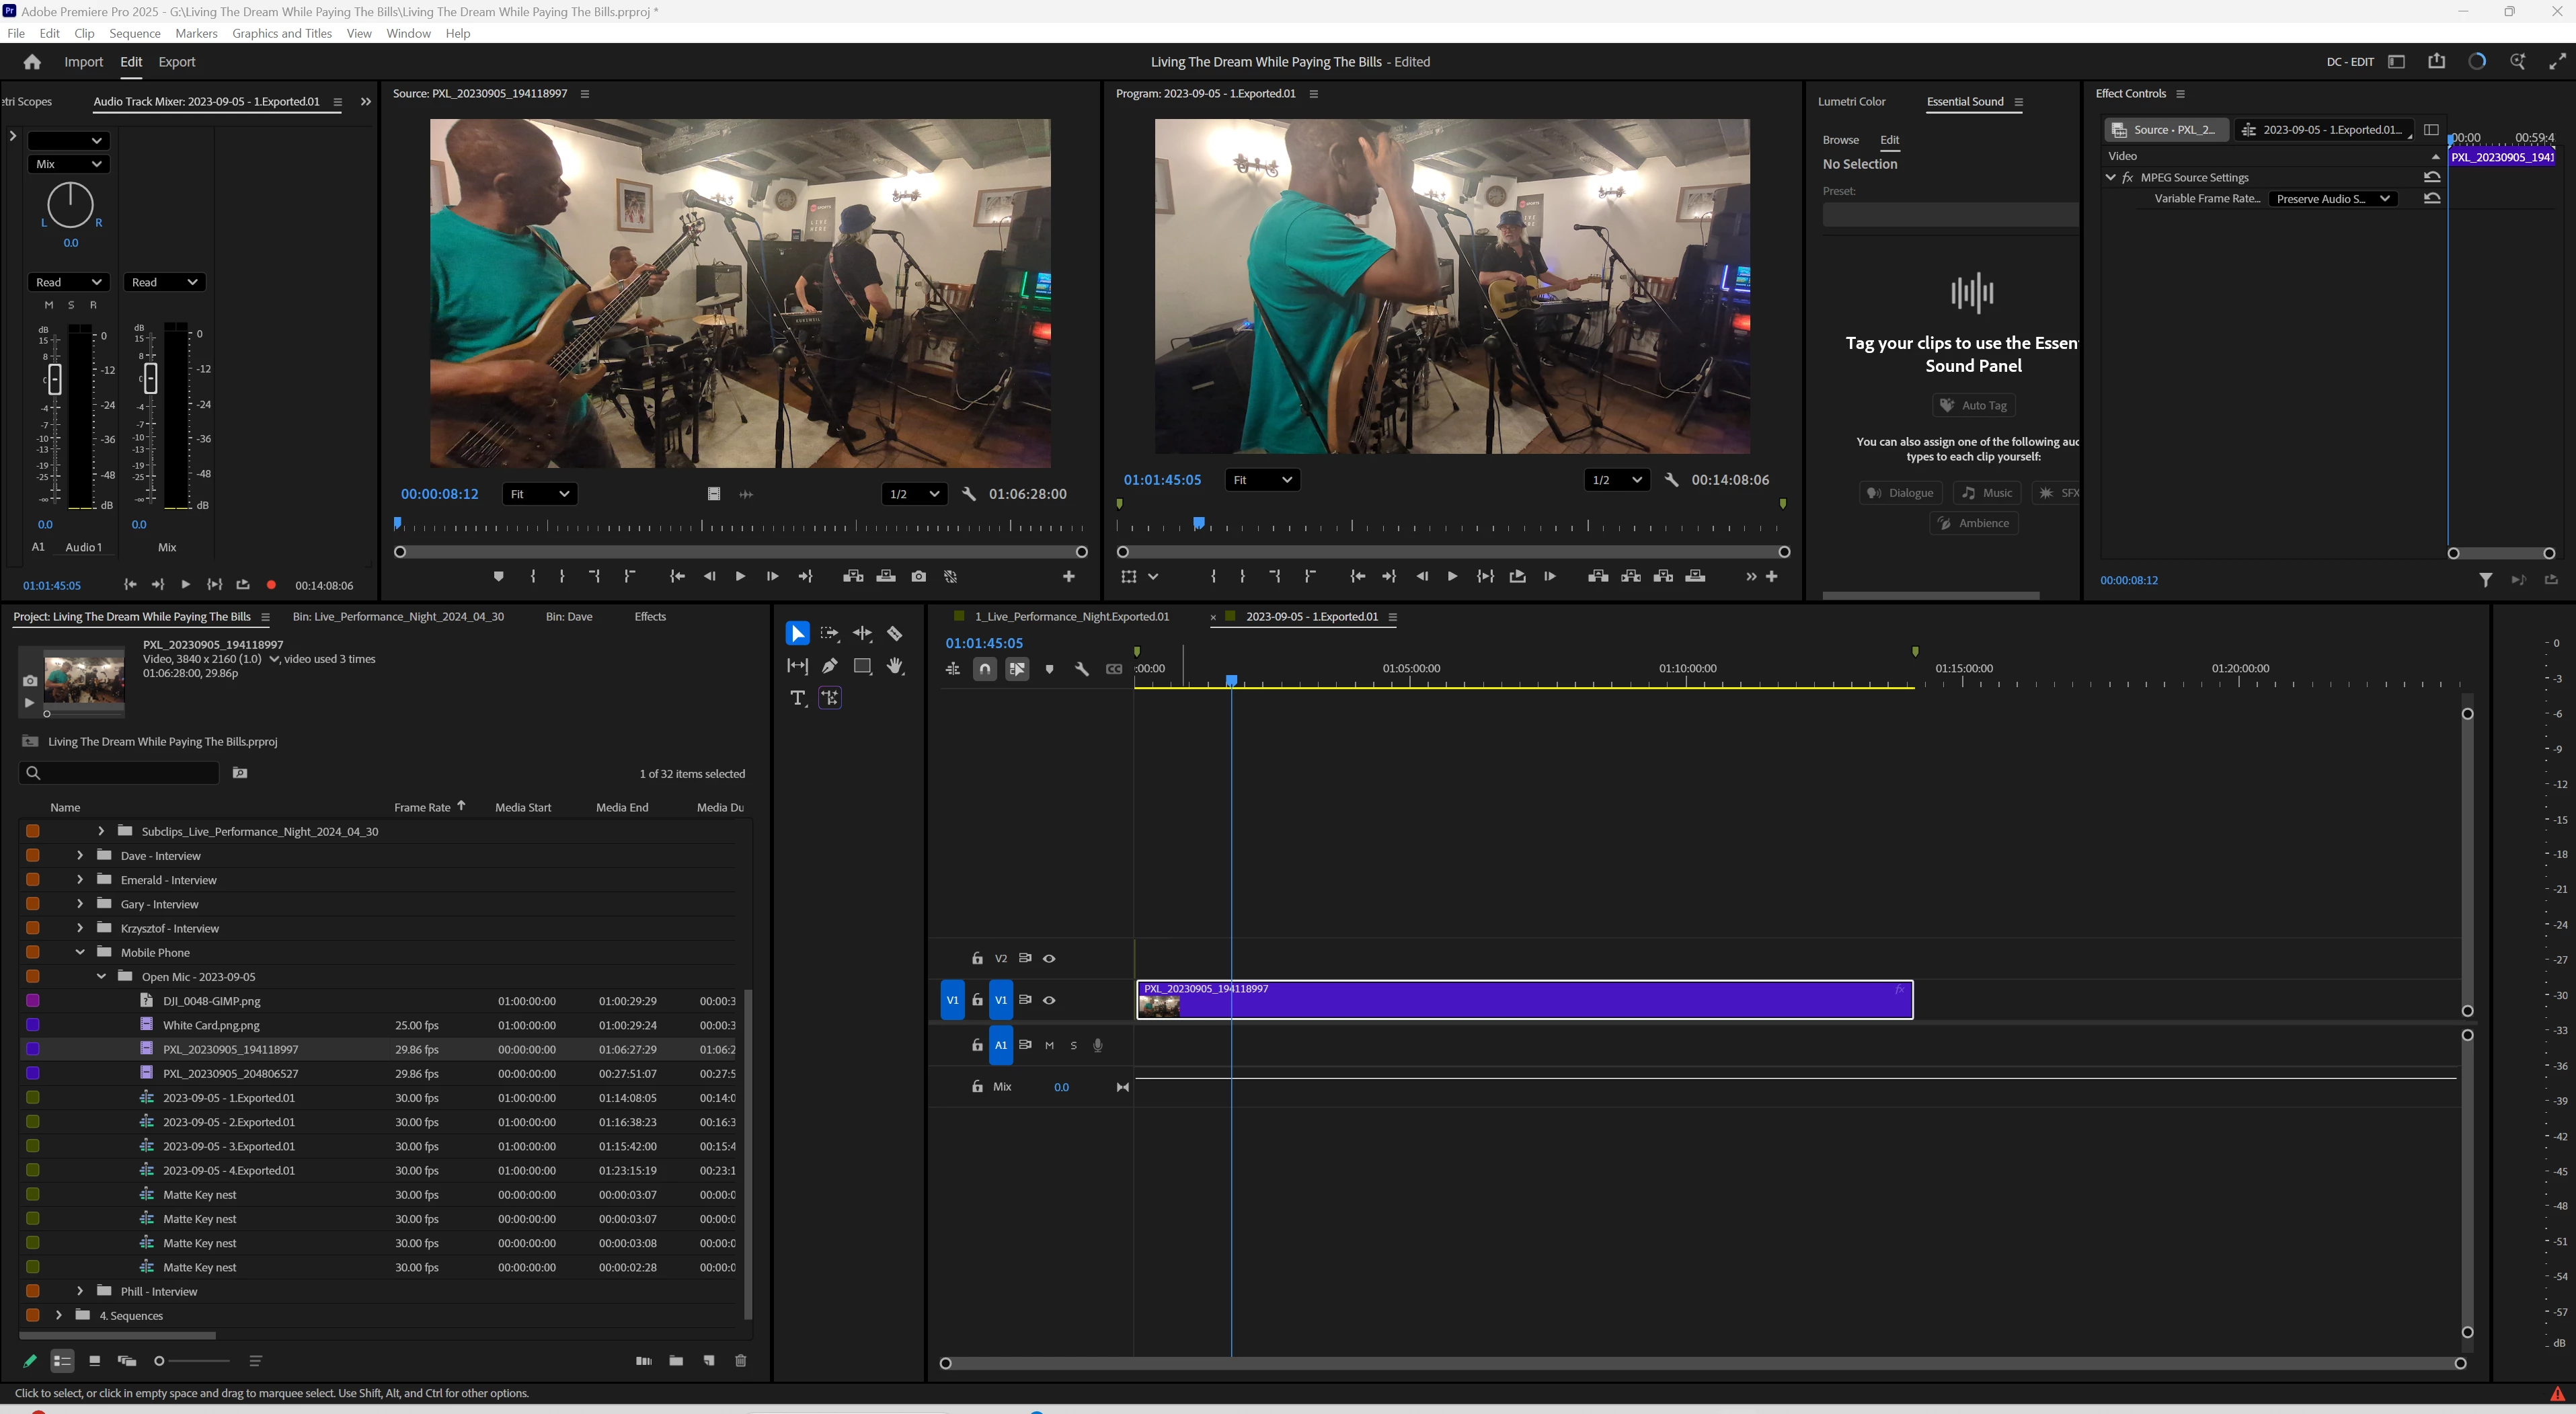Click the Auto Tag button
The width and height of the screenshot is (2576, 1414).
coord(1973,405)
